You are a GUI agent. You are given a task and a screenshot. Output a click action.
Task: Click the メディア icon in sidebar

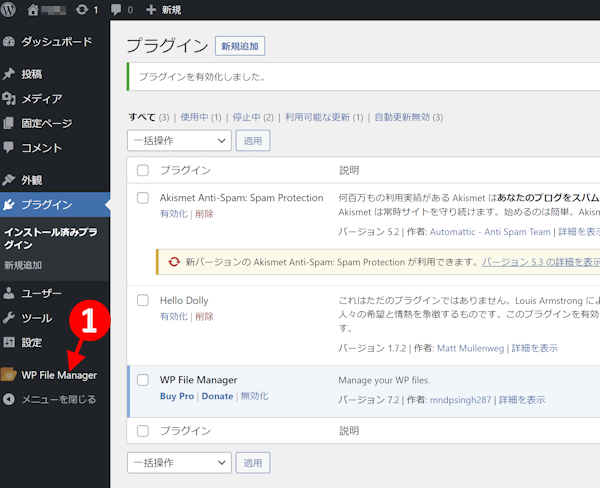coord(9,98)
